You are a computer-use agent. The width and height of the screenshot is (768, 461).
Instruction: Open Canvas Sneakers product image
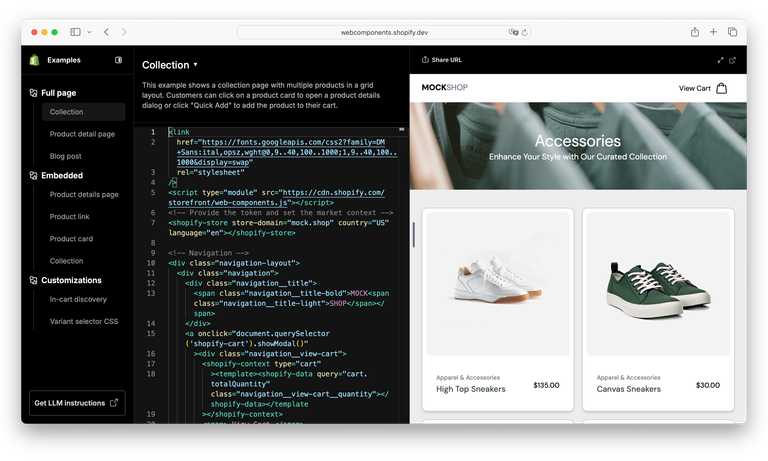pyautogui.click(x=658, y=284)
